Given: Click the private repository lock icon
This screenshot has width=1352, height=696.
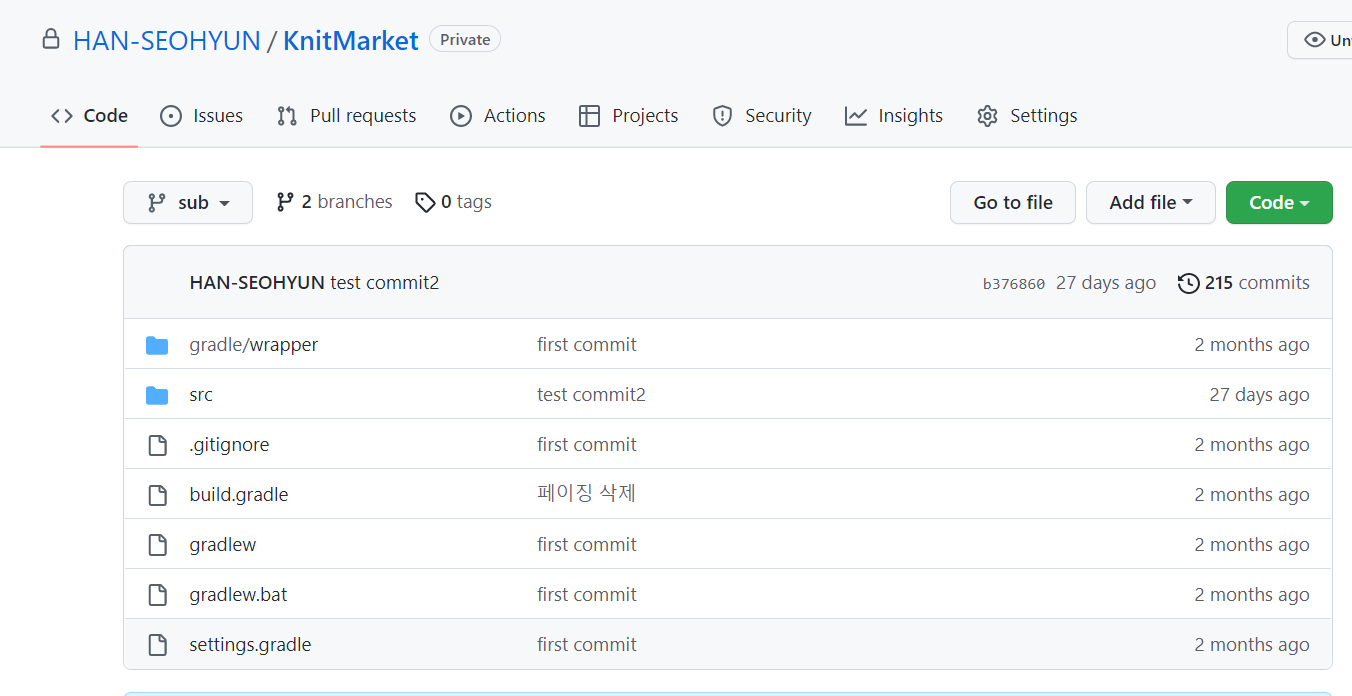Looking at the screenshot, I should tap(51, 40).
